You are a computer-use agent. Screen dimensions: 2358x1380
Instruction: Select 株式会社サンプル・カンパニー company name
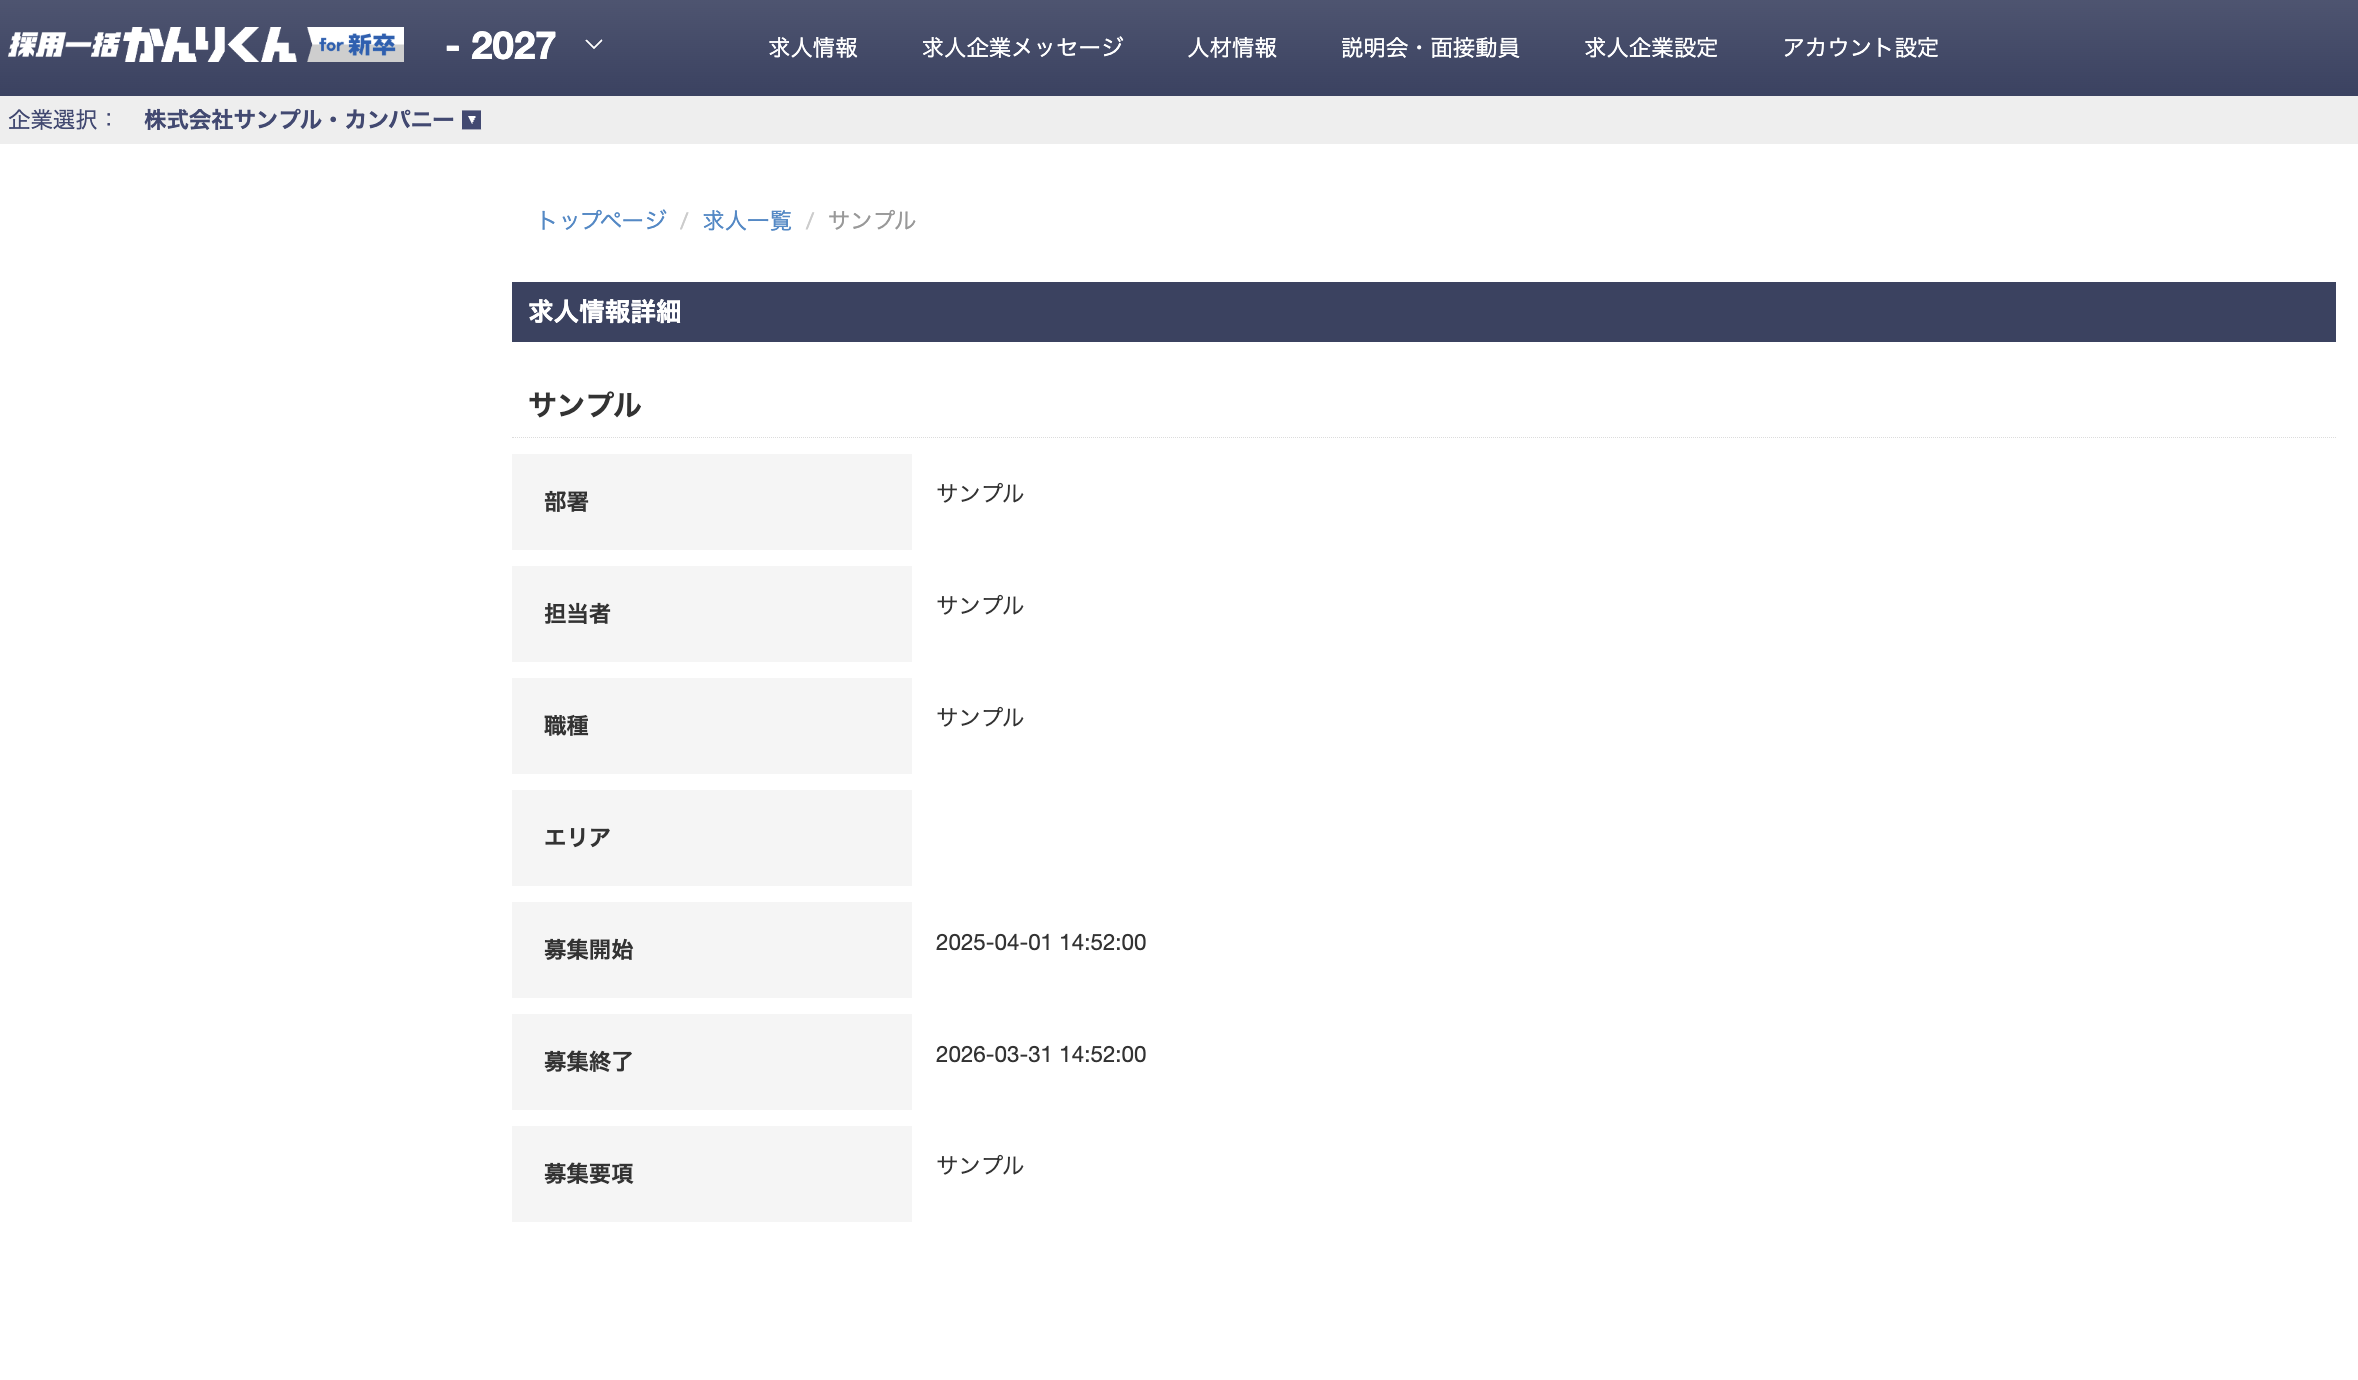click(298, 120)
